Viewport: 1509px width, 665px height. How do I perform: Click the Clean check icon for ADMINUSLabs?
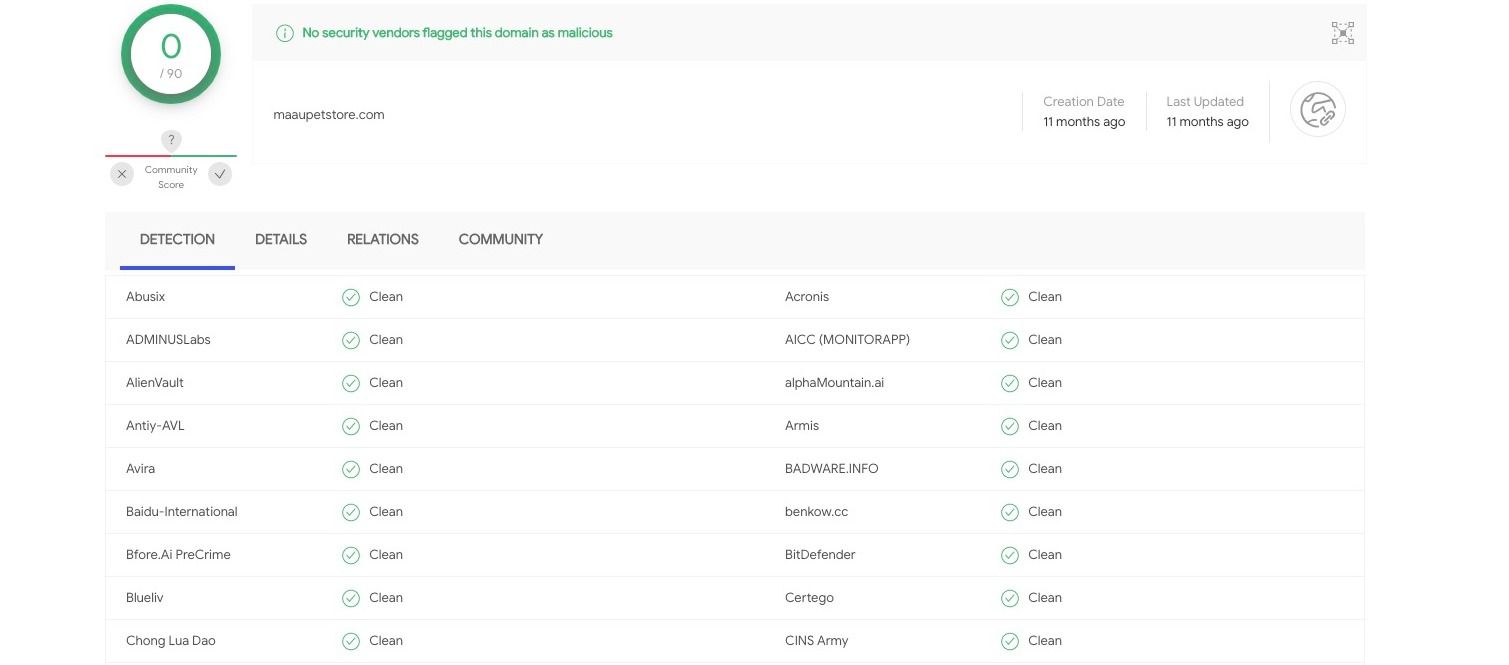pyautogui.click(x=351, y=340)
